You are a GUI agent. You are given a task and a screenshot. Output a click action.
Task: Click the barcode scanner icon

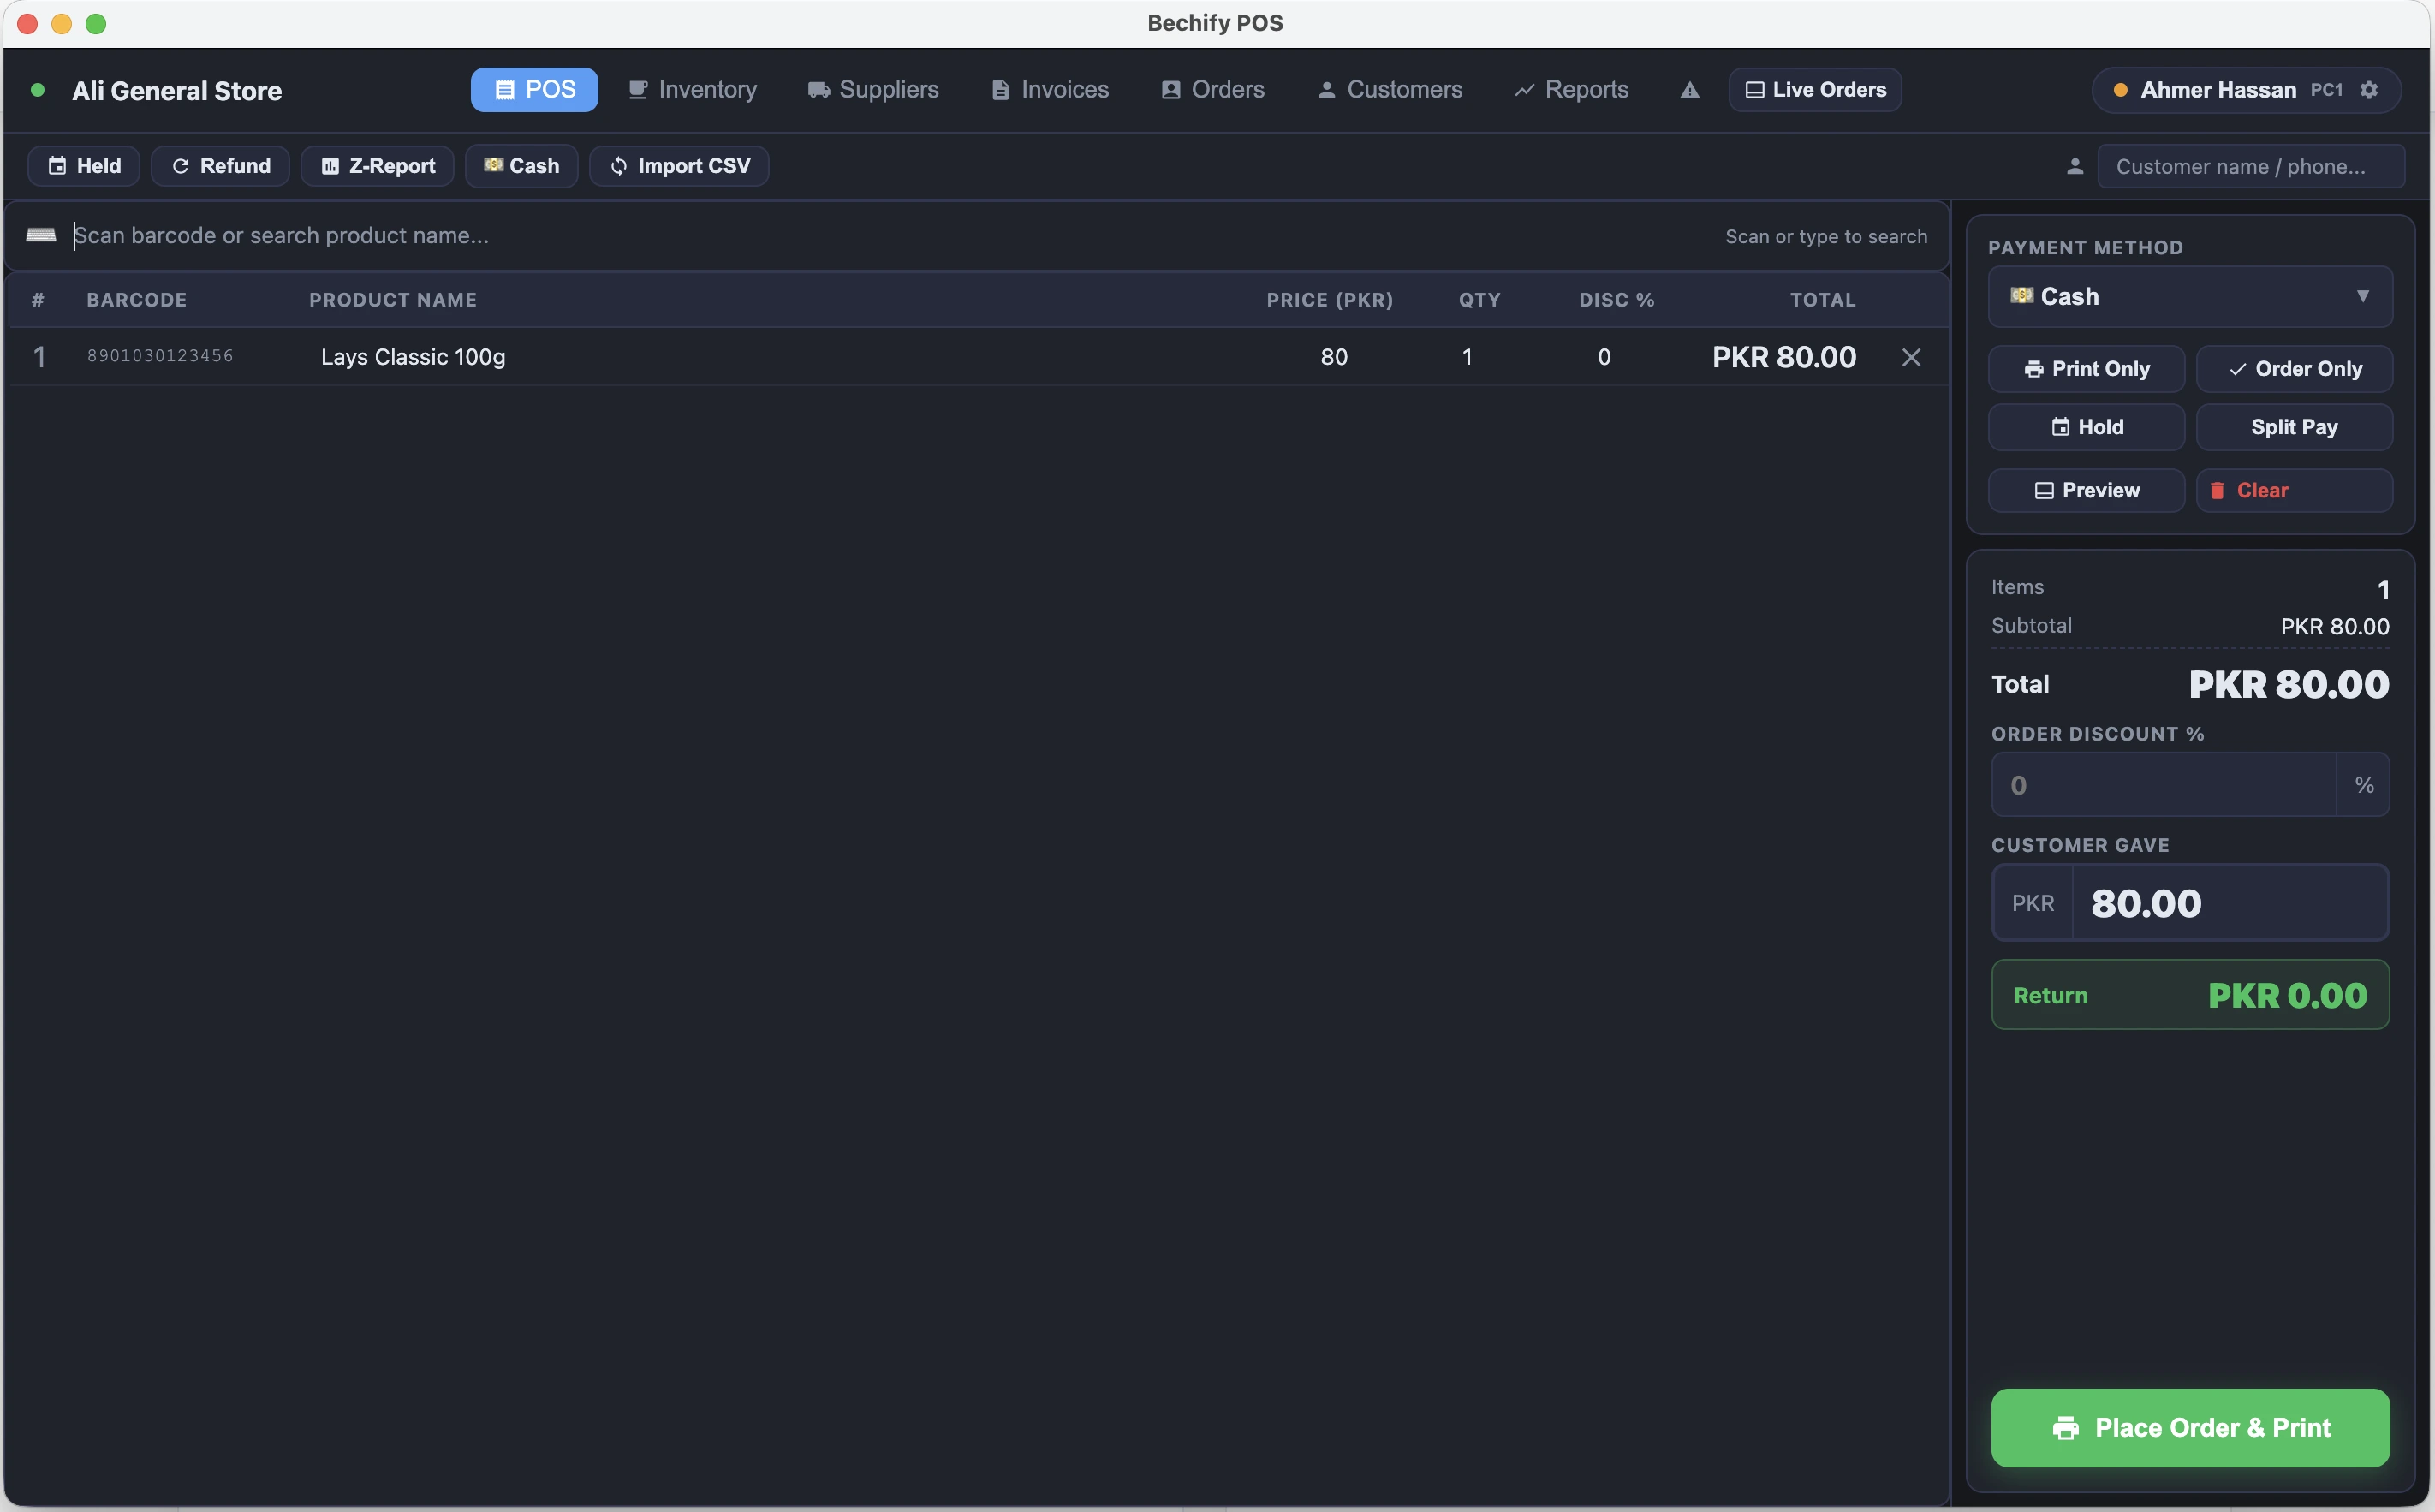(x=41, y=235)
